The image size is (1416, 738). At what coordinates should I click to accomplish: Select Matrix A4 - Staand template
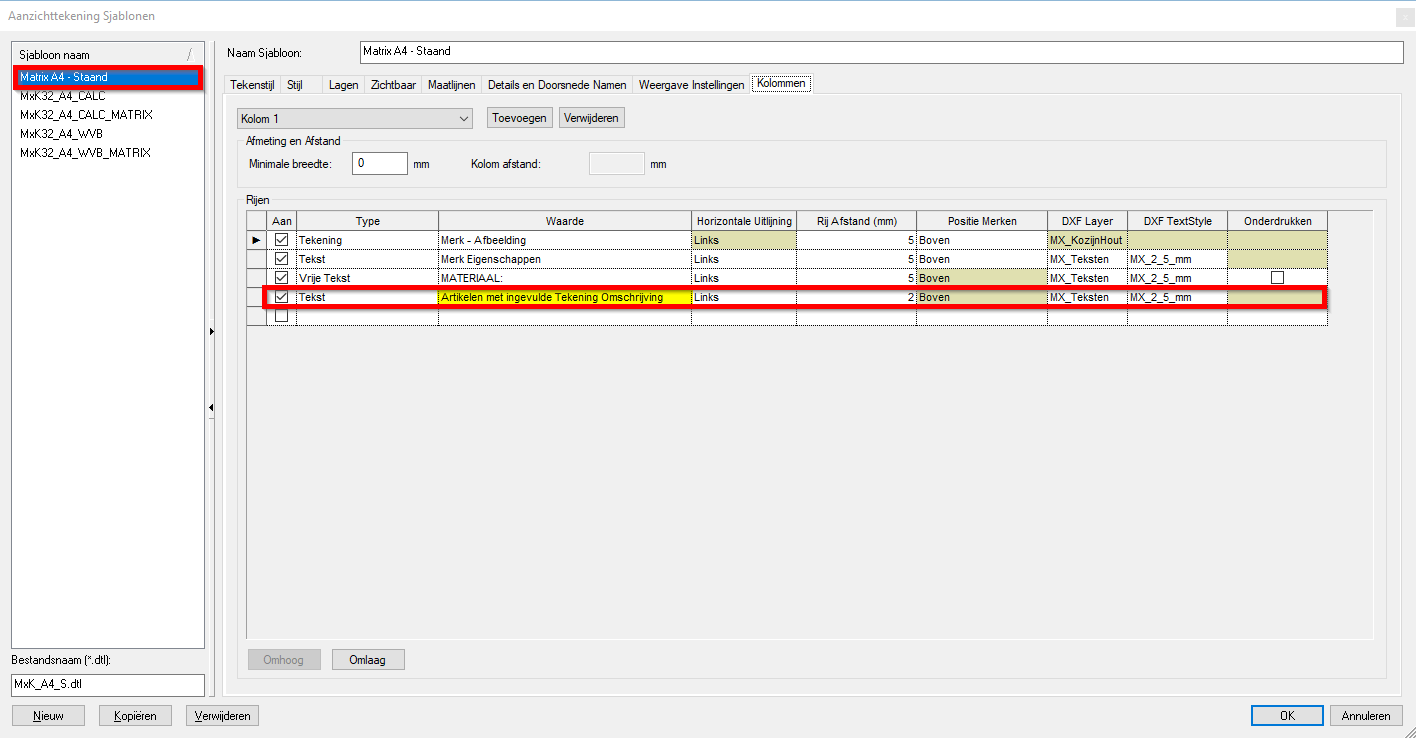pyautogui.click(x=107, y=77)
